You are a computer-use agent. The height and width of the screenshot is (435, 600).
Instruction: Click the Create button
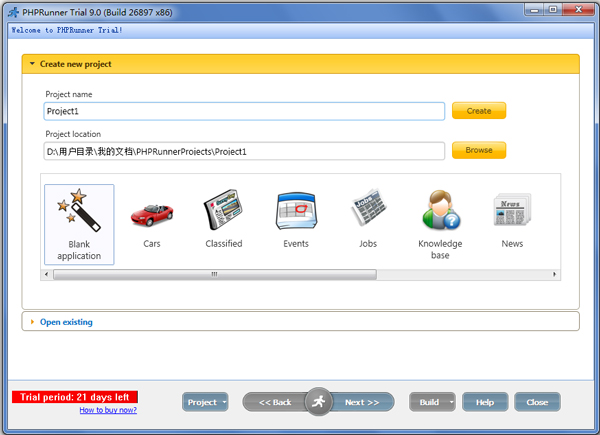tap(479, 111)
